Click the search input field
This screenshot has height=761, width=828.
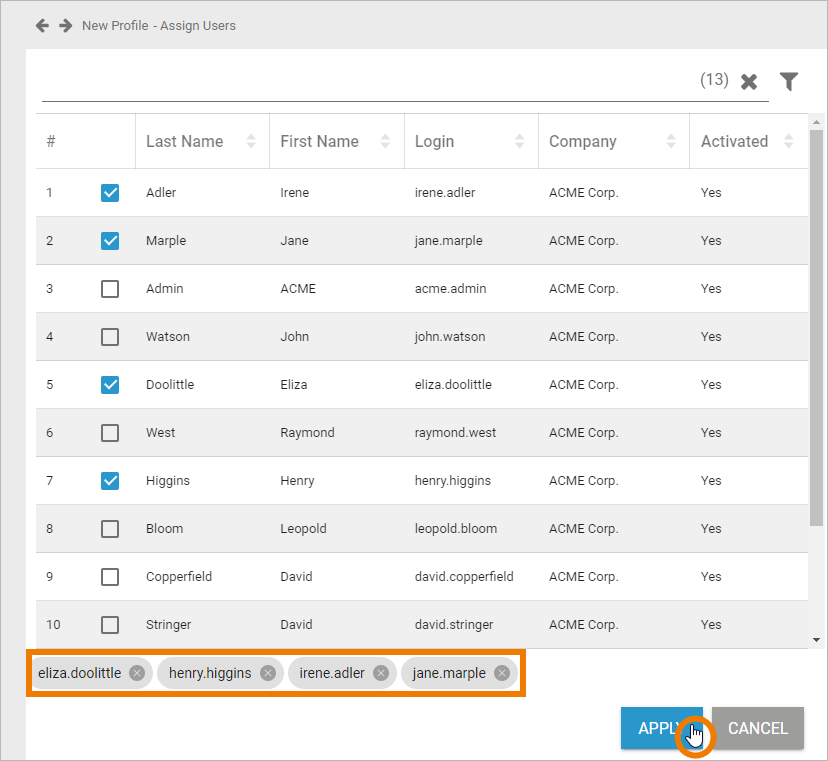click(x=370, y=81)
